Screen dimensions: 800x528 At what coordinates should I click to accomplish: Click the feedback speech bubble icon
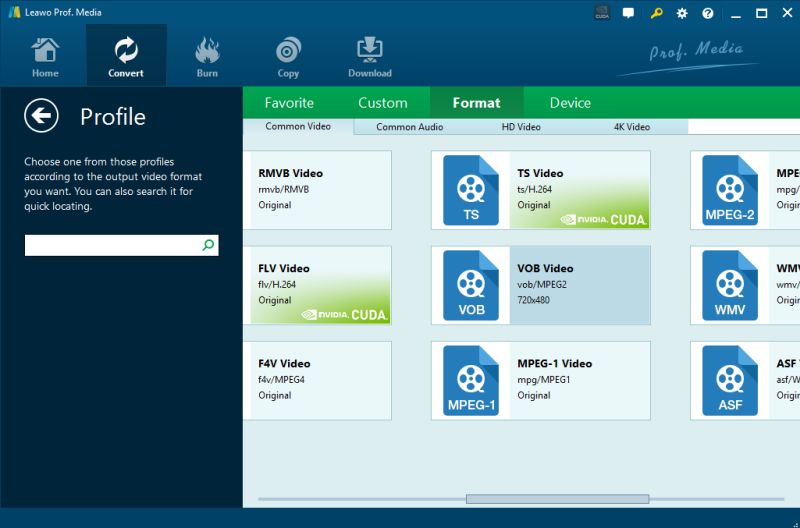629,13
